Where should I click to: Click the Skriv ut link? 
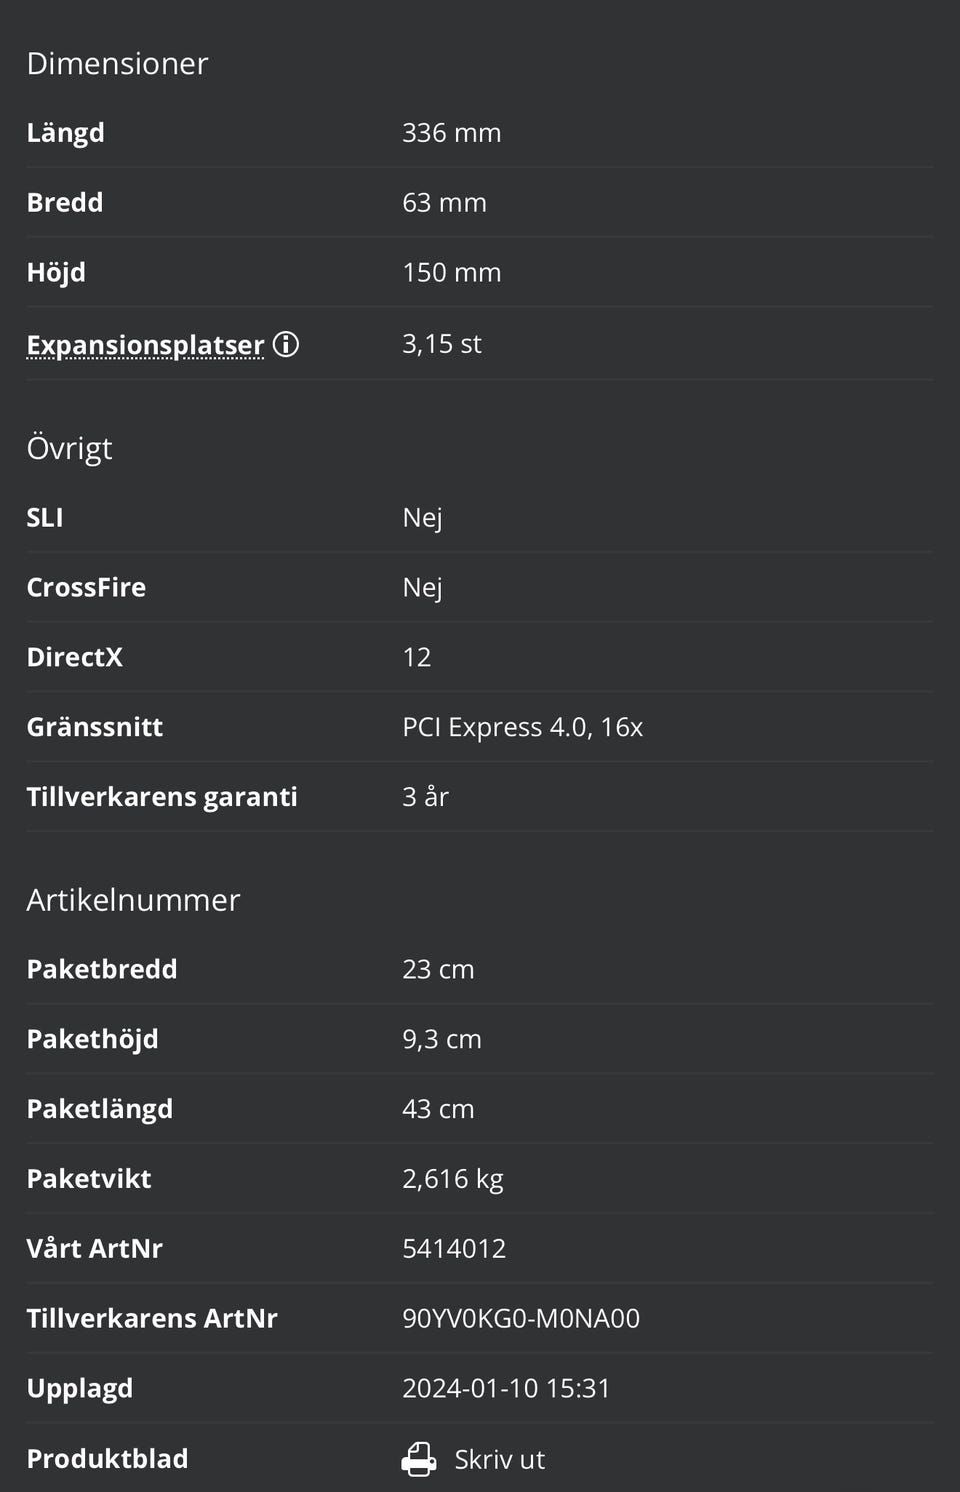498,1458
